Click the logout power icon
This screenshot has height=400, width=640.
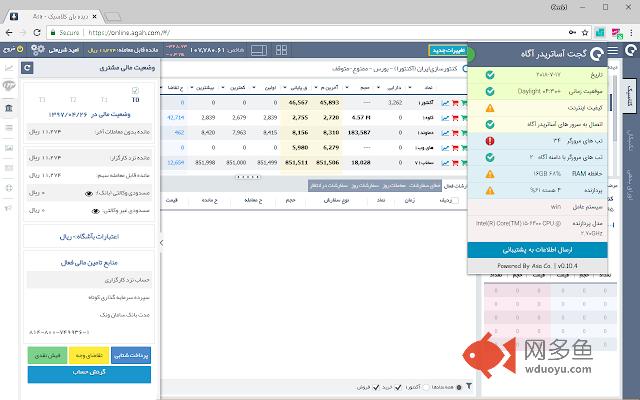tap(19, 50)
